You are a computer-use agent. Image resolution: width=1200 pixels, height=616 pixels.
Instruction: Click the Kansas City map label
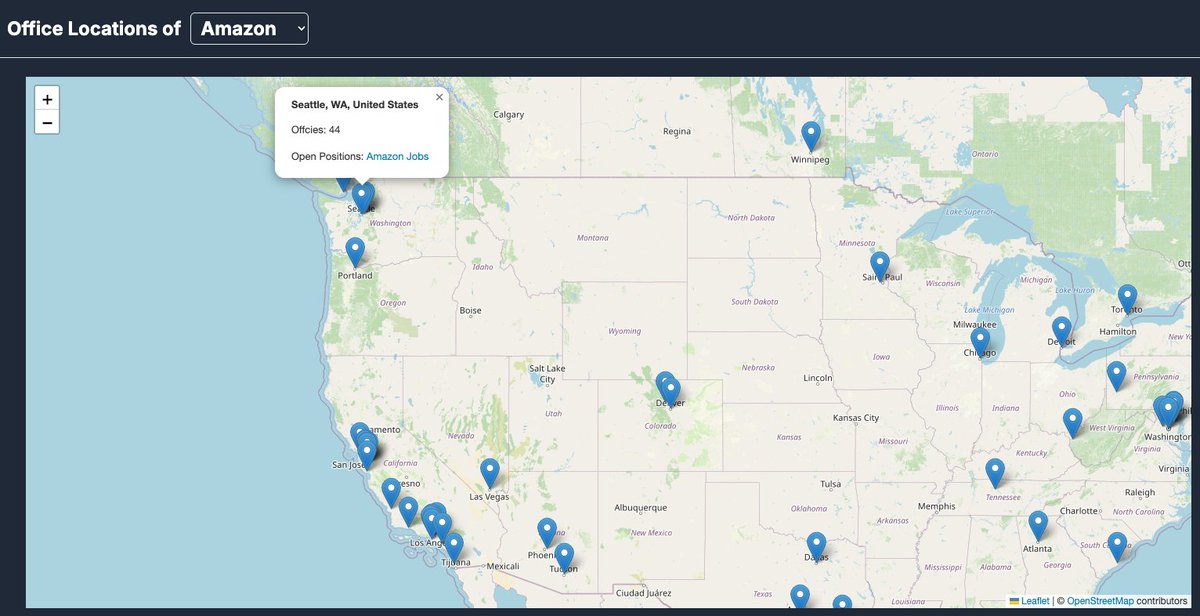855,418
